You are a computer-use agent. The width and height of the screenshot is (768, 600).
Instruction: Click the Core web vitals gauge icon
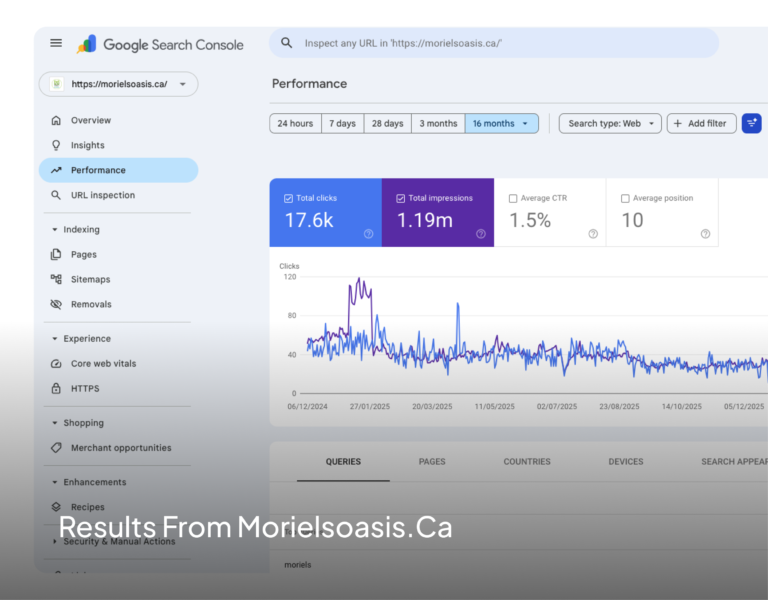click(x=56, y=363)
